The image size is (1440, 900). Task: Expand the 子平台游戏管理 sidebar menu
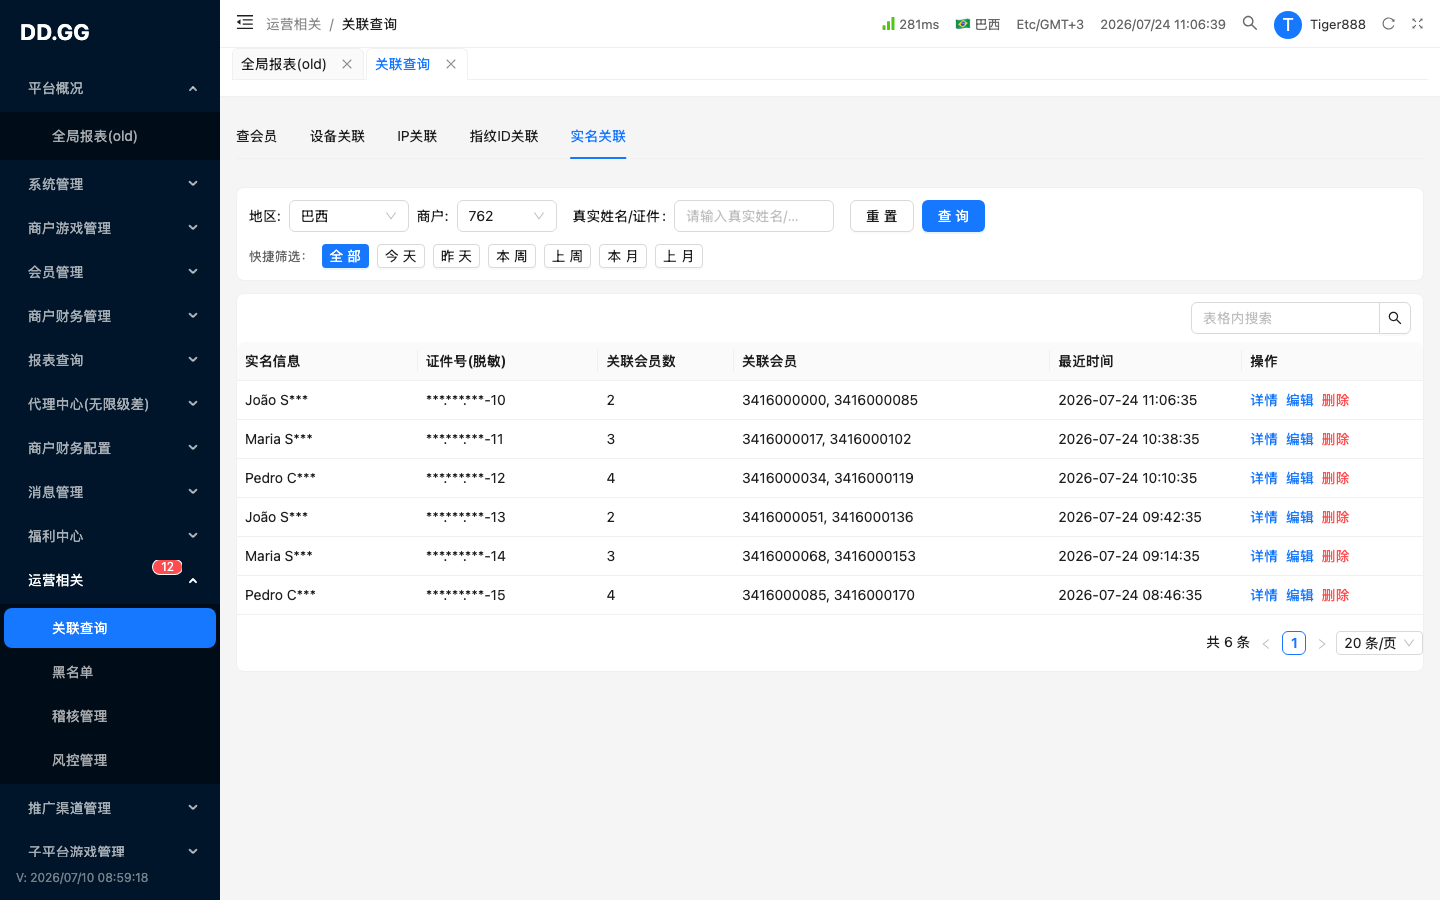[x=110, y=852]
